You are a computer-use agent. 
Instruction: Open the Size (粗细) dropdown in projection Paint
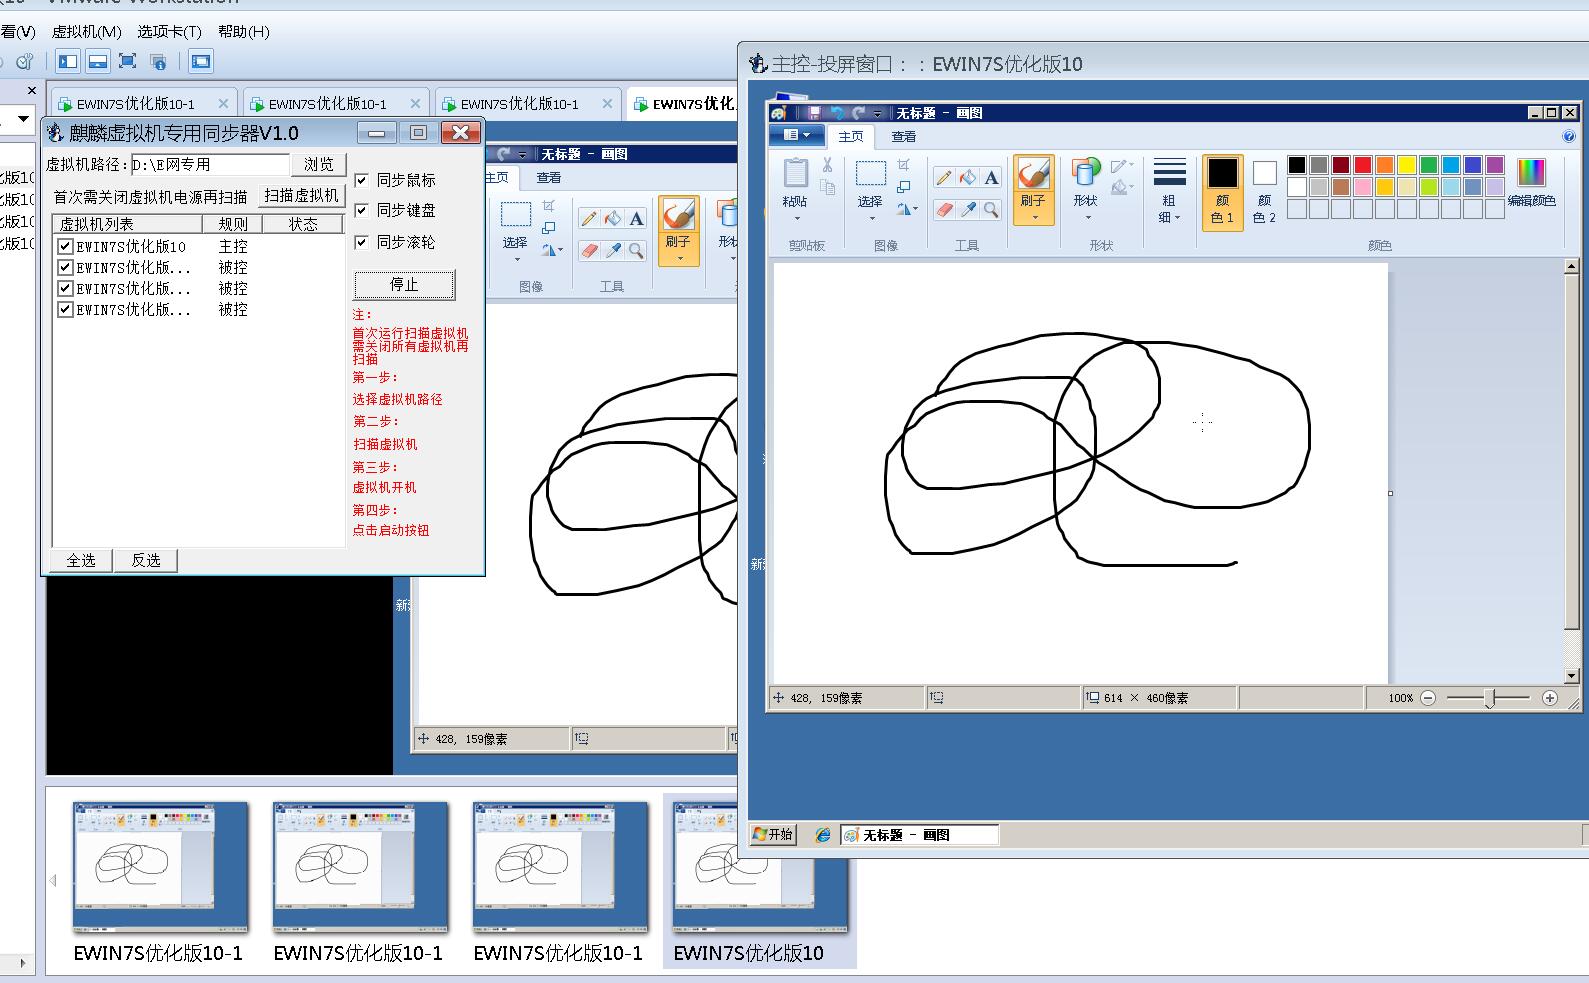point(1169,190)
